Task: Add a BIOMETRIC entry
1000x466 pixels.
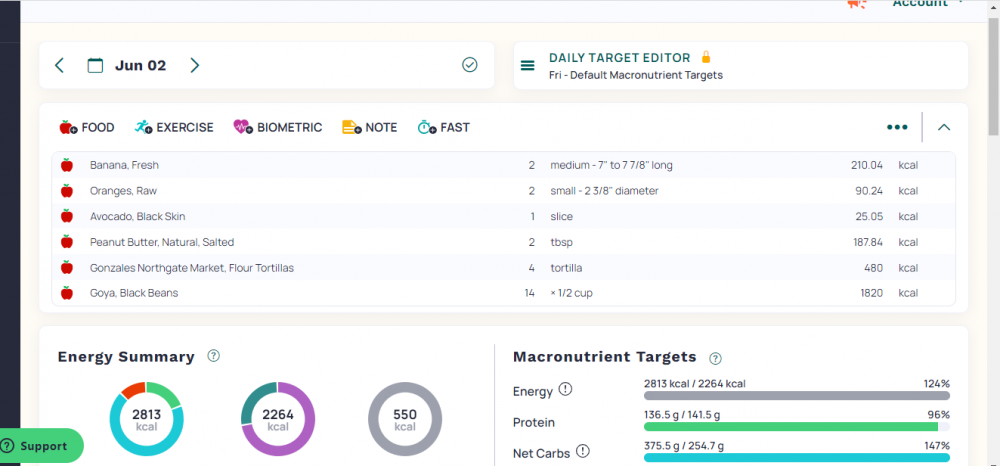Action: [x=277, y=127]
